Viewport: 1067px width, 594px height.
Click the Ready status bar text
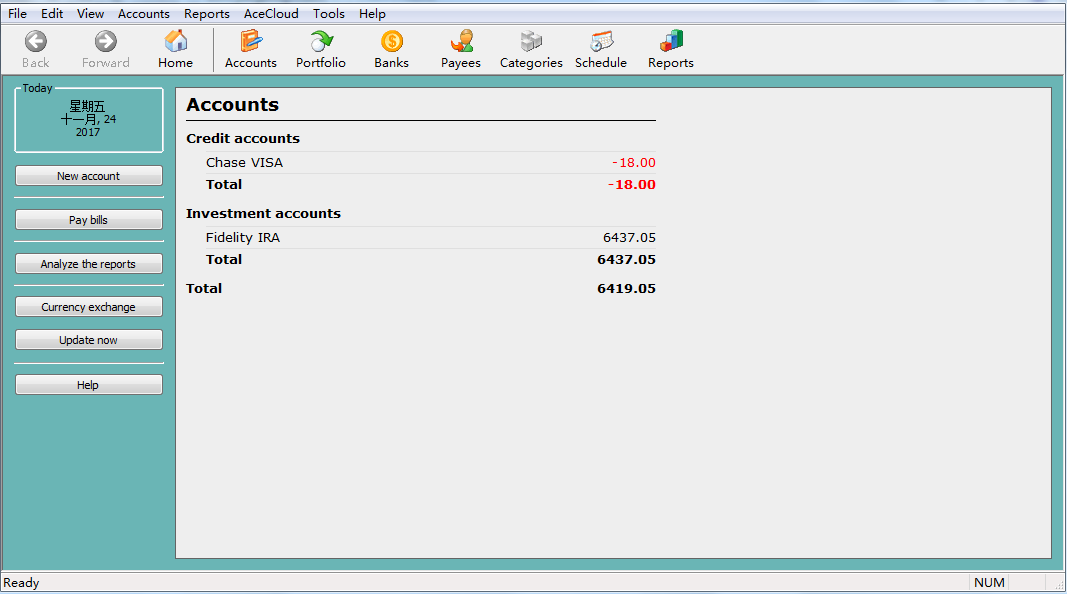coord(21,582)
